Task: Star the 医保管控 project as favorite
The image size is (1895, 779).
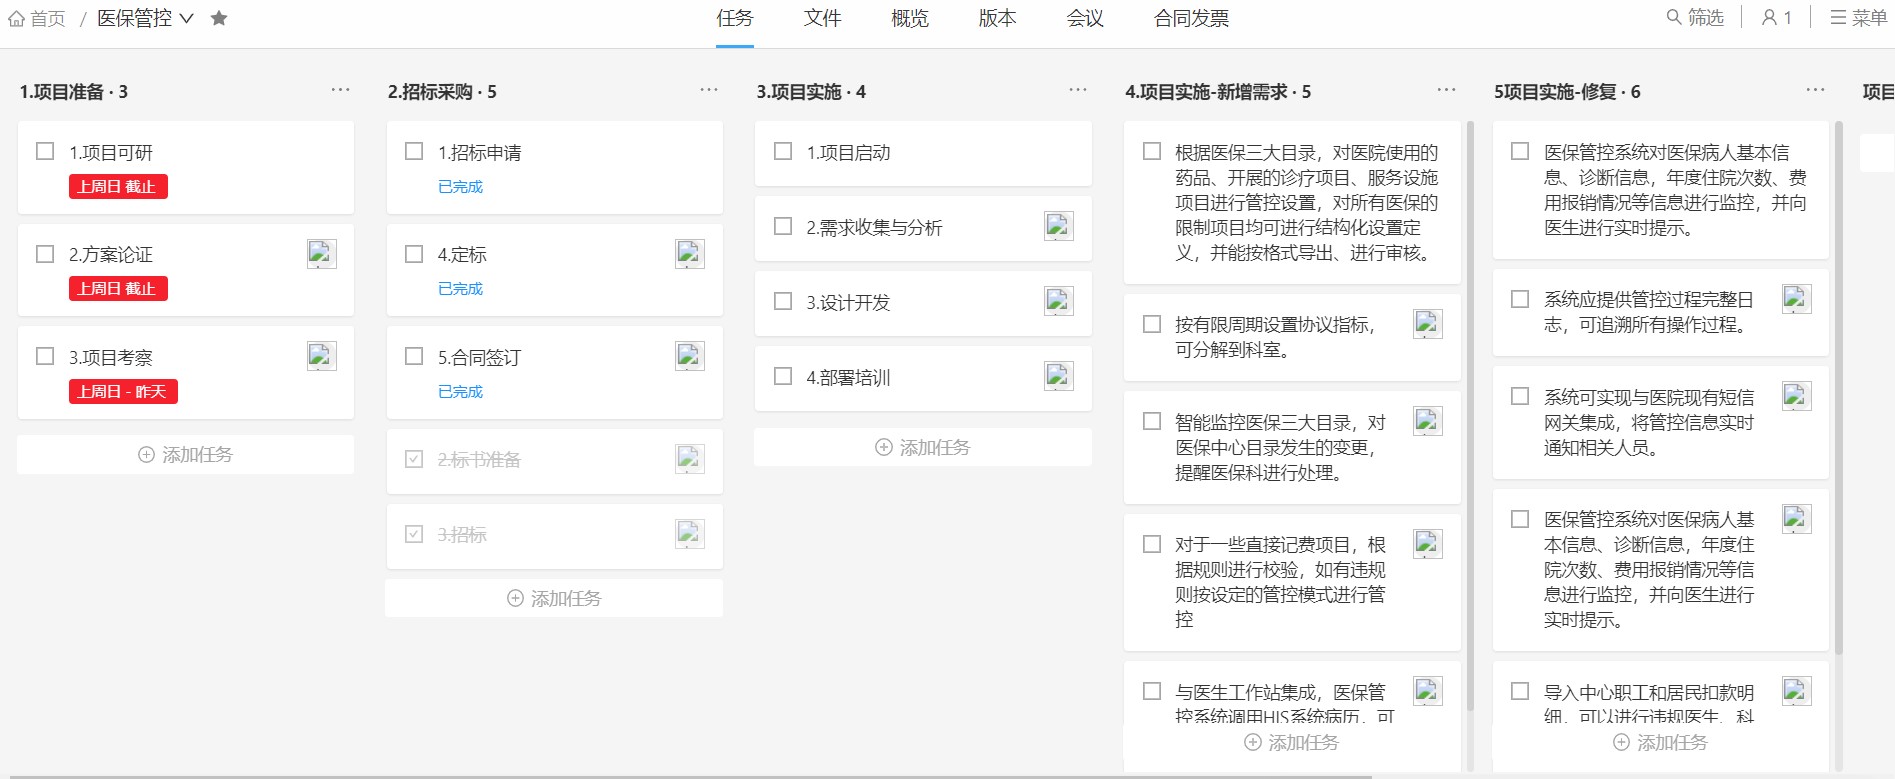Action: pyautogui.click(x=219, y=18)
